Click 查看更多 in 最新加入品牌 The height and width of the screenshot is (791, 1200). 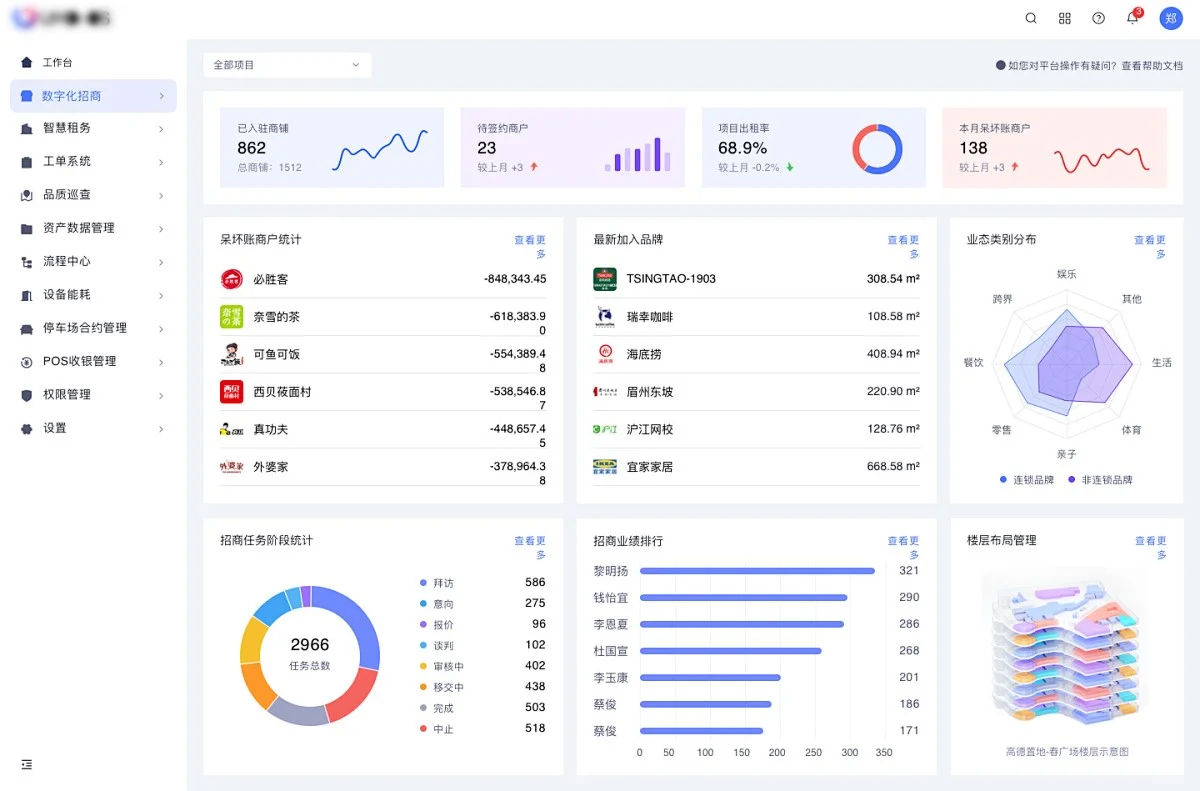click(x=904, y=247)
